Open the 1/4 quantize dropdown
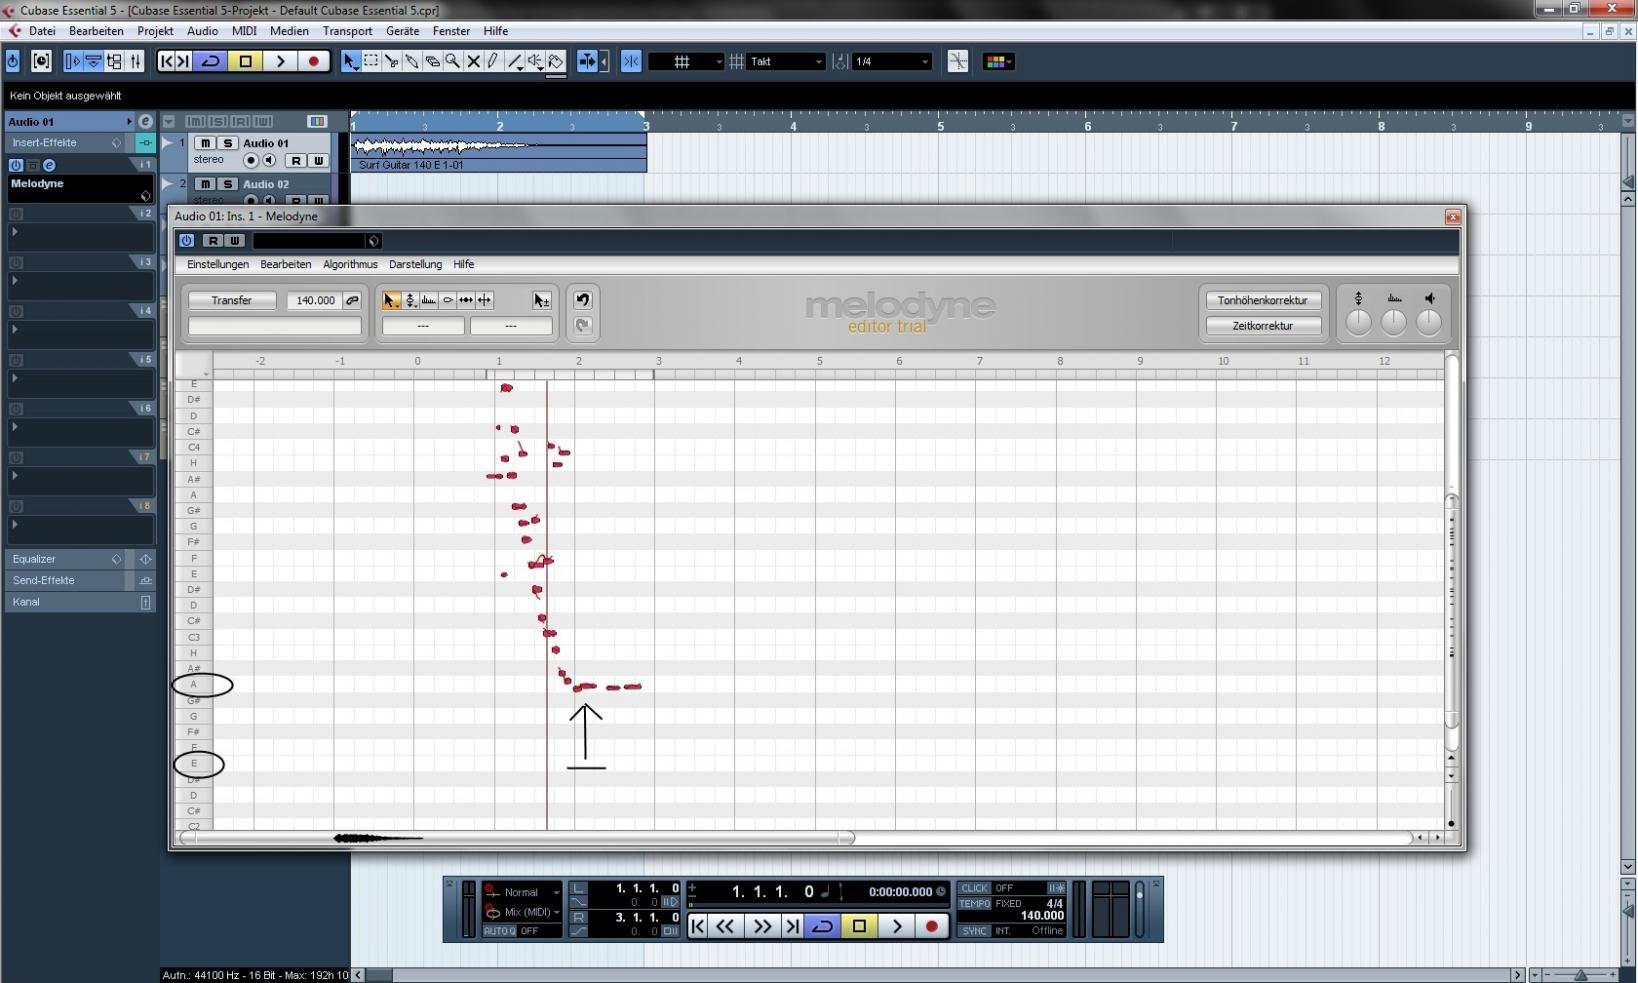This screenshot has width=1638, height=983. (892, 61)
